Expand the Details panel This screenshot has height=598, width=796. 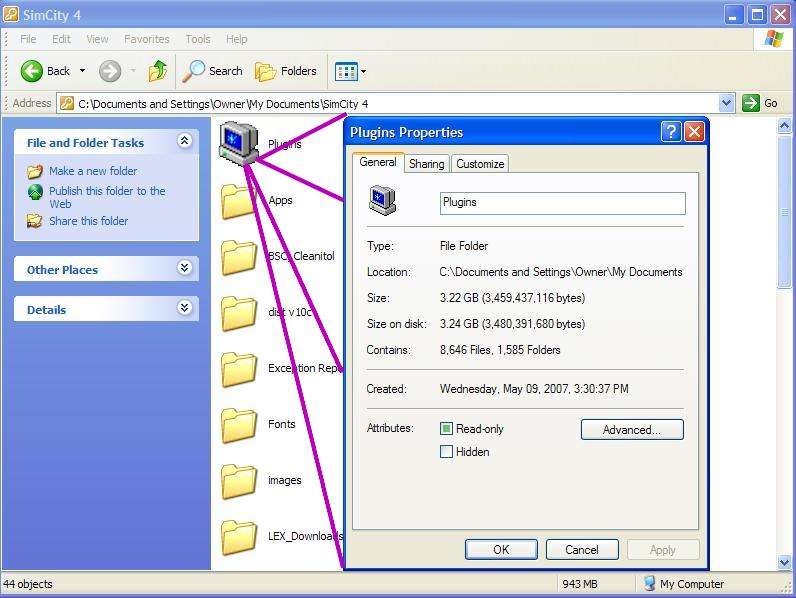pyautogui.click(x=185, y=308)
